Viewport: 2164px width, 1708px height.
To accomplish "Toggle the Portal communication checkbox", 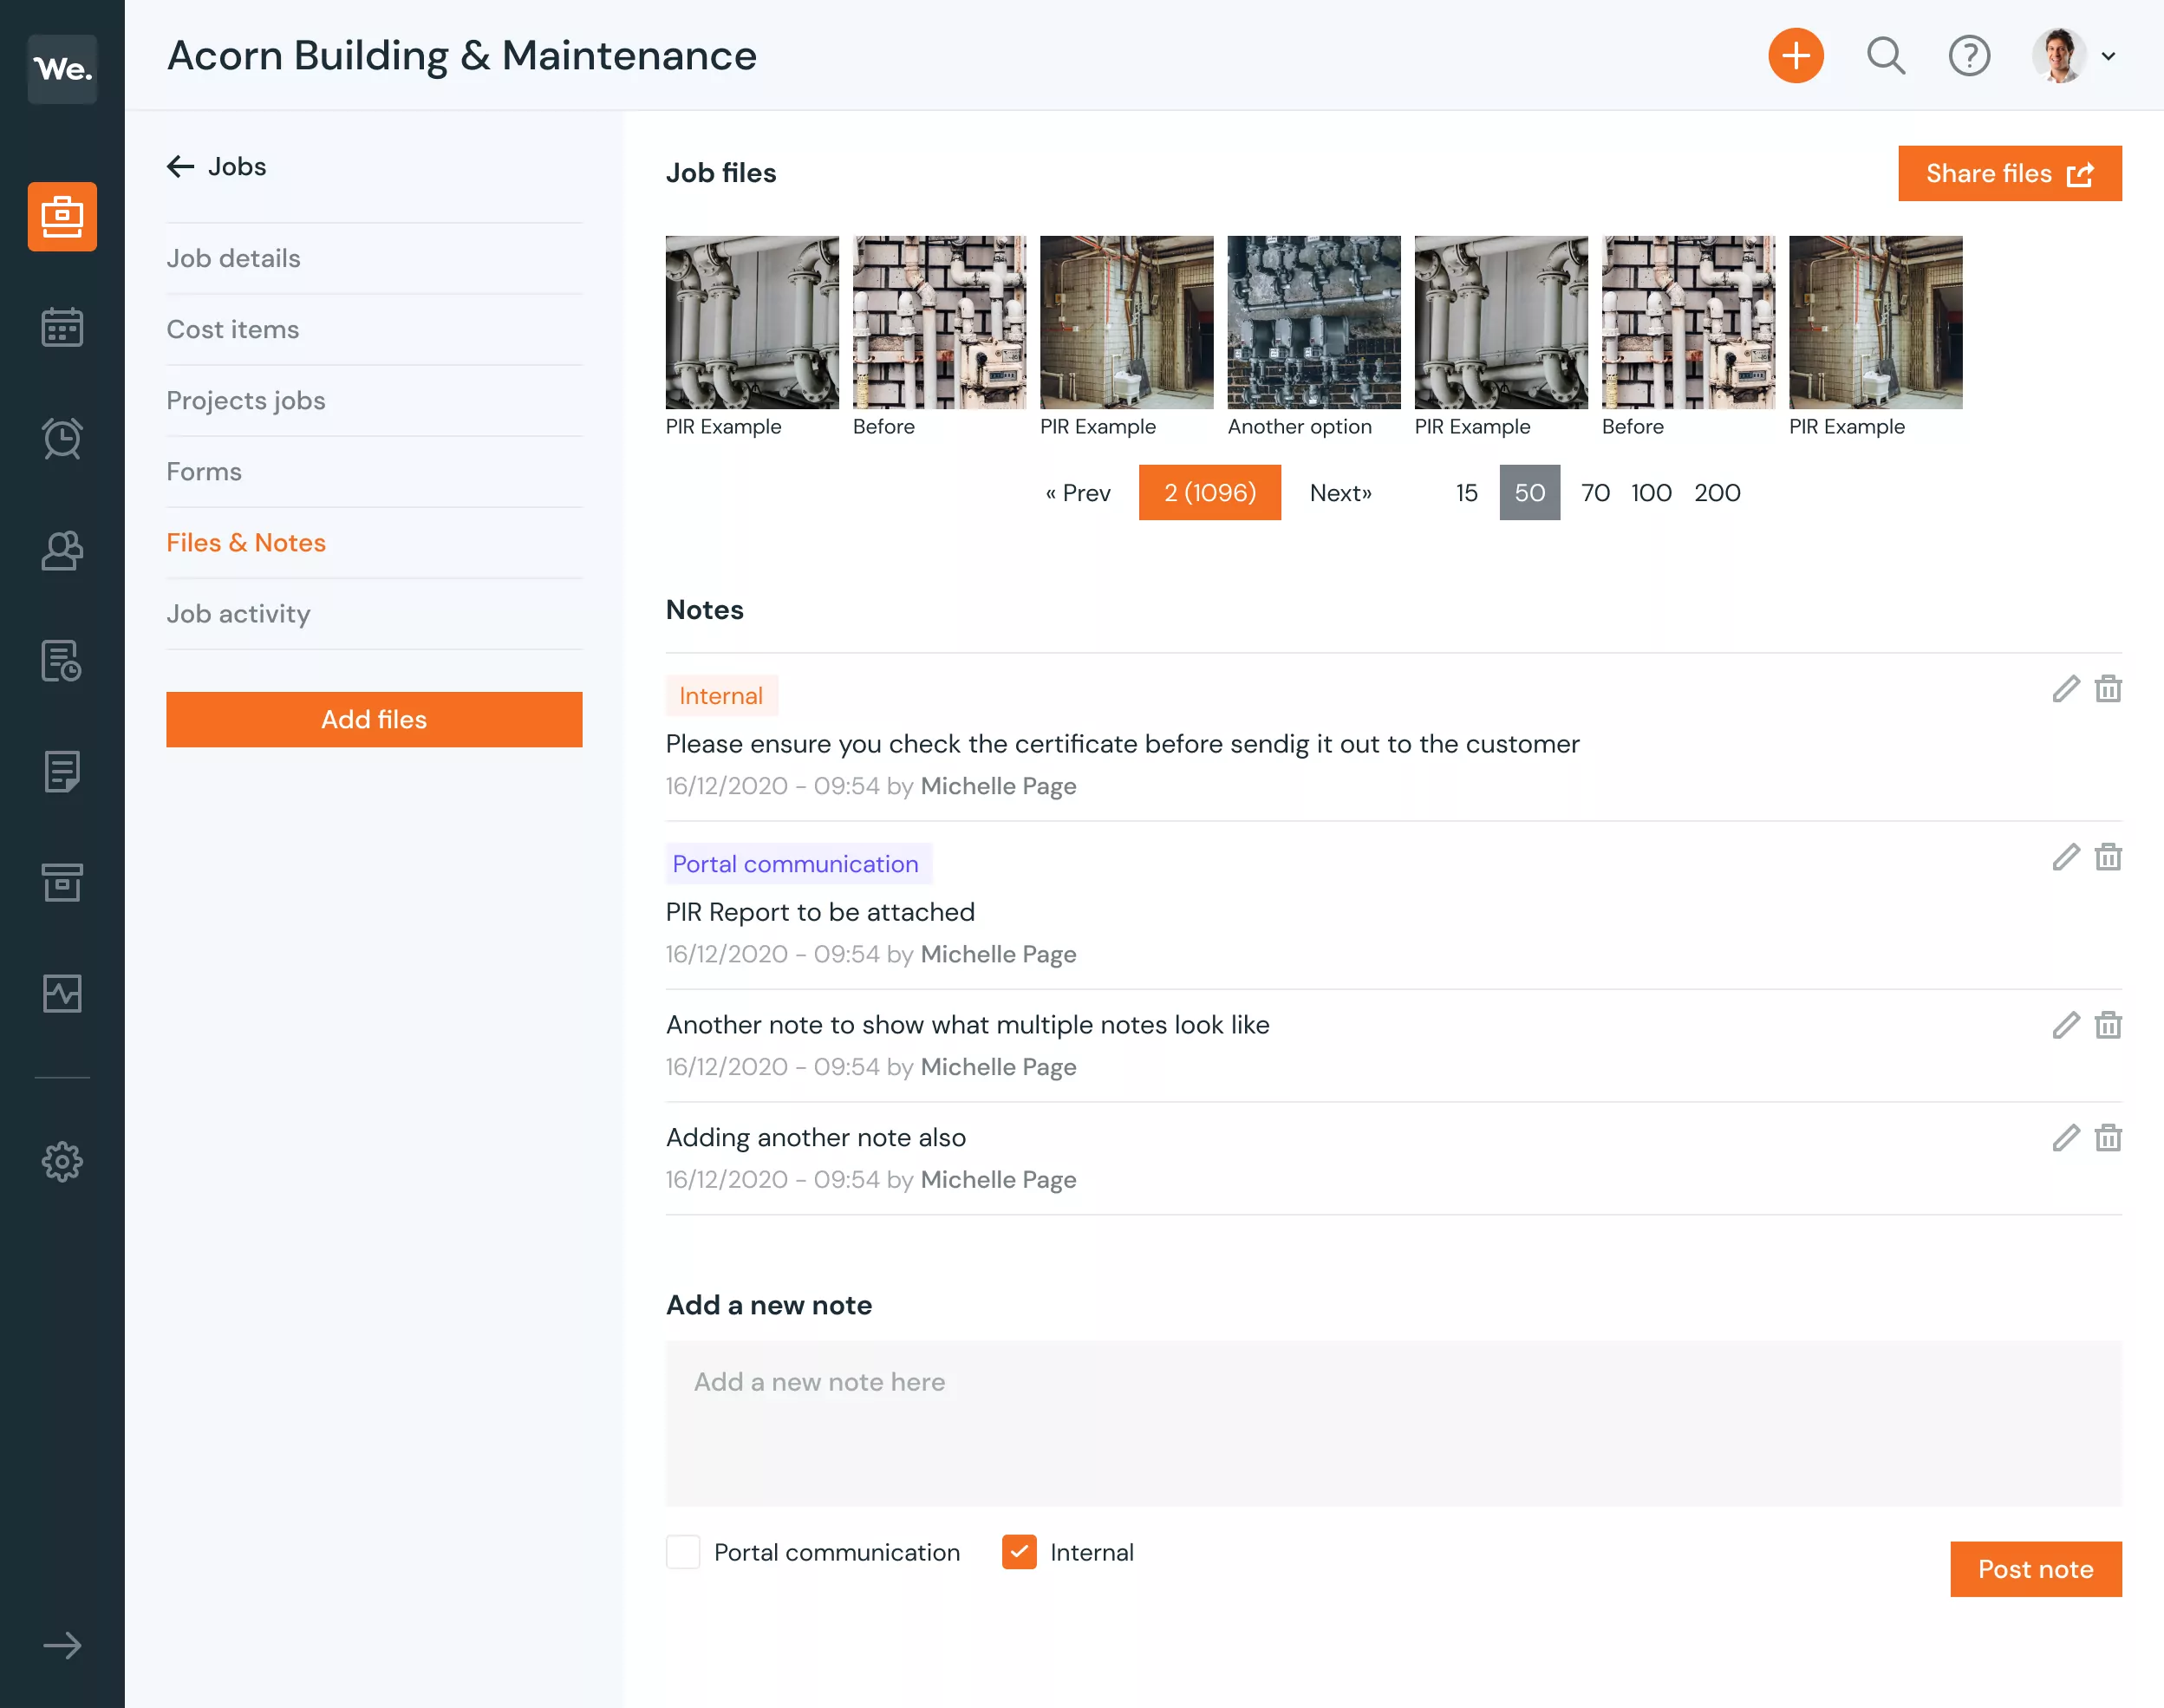I will coord(681,1552).
